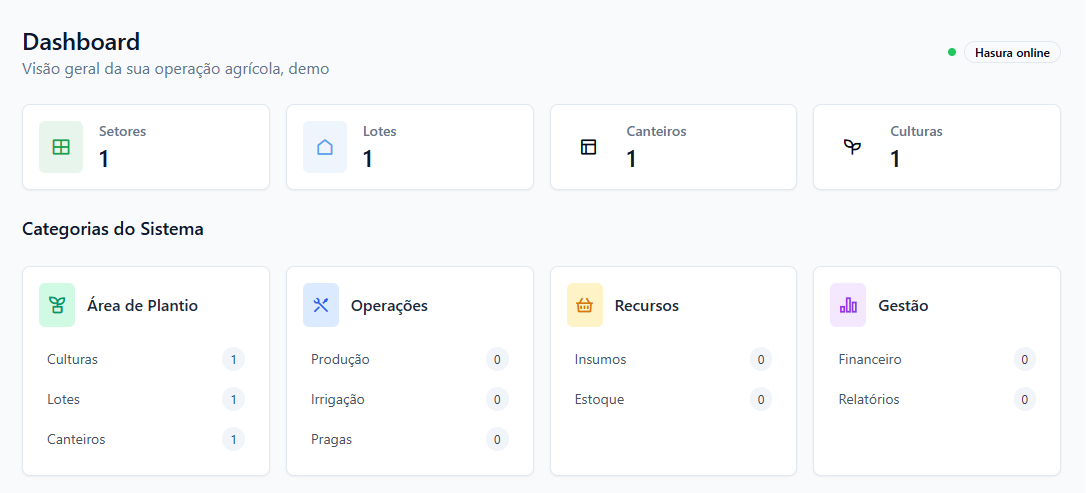Viewport: 1086px width, 493px height.
Task: Click the Dashboard page title
Action: tap(81, 42)
